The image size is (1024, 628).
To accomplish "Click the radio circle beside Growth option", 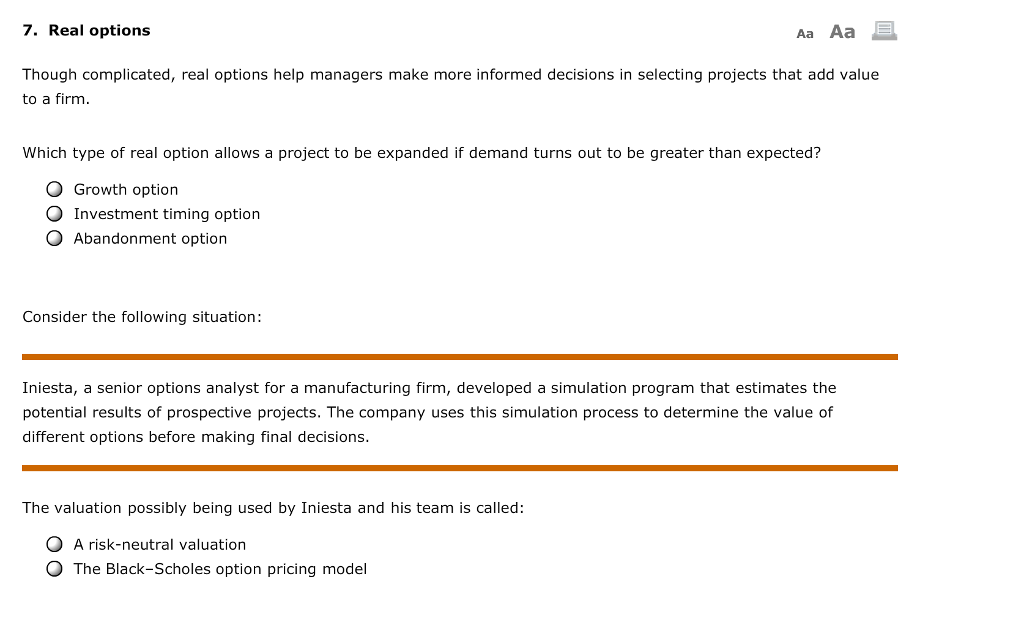I will (55, 188).
